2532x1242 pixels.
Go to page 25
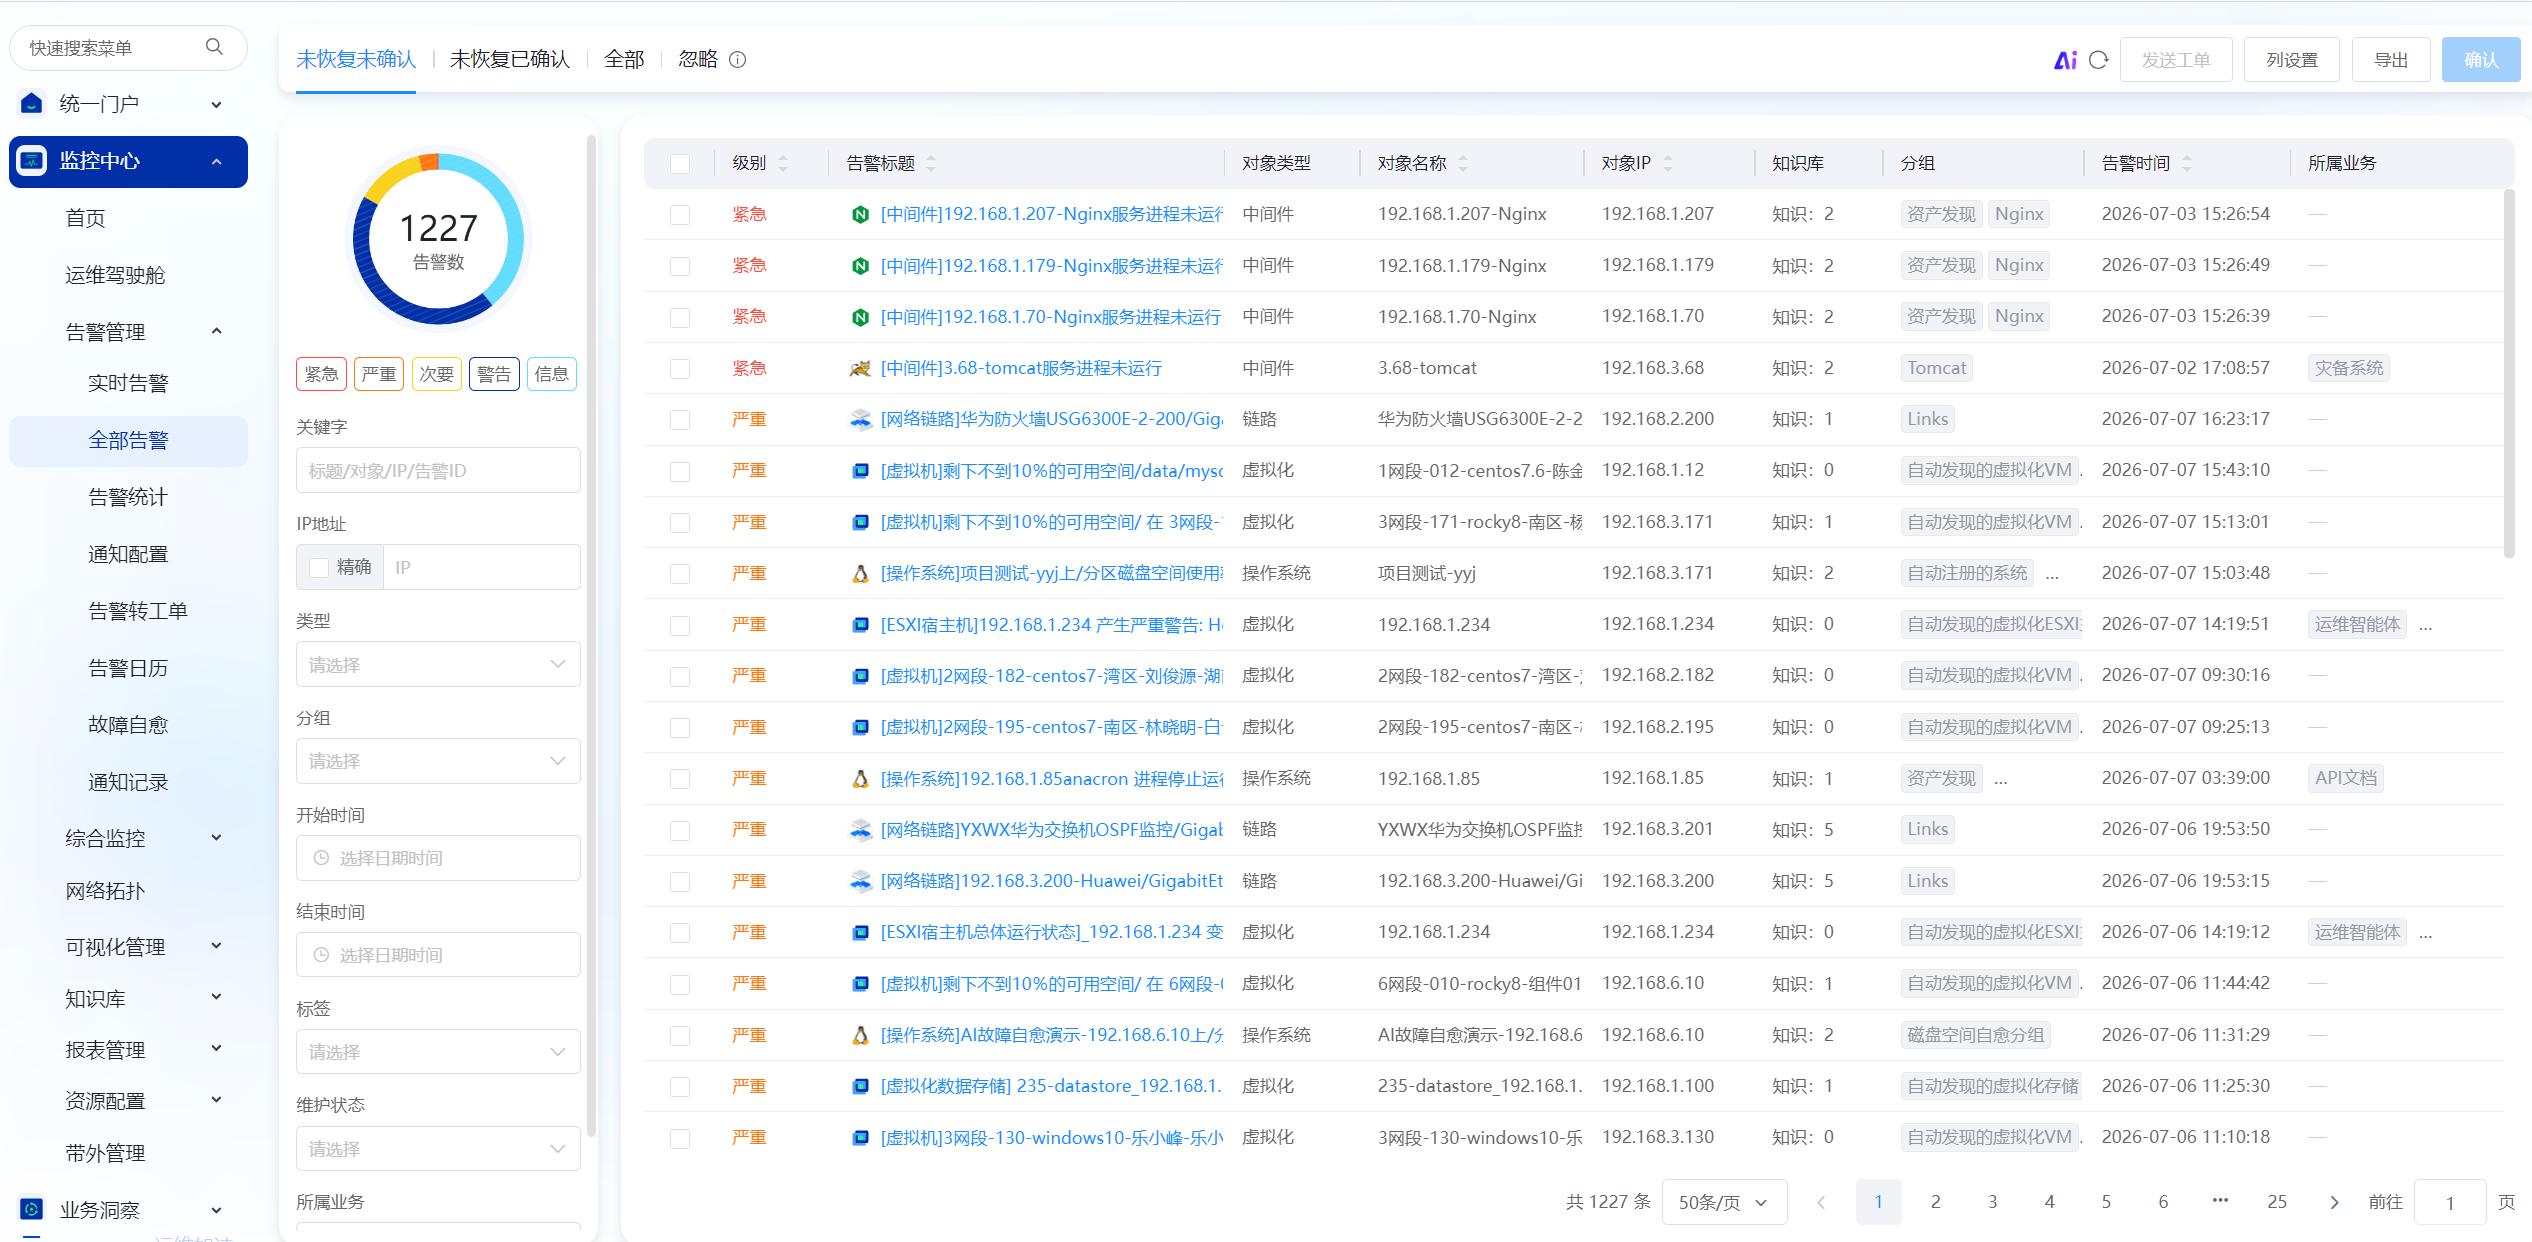pyautogui.click(x=2277, y=1202)
